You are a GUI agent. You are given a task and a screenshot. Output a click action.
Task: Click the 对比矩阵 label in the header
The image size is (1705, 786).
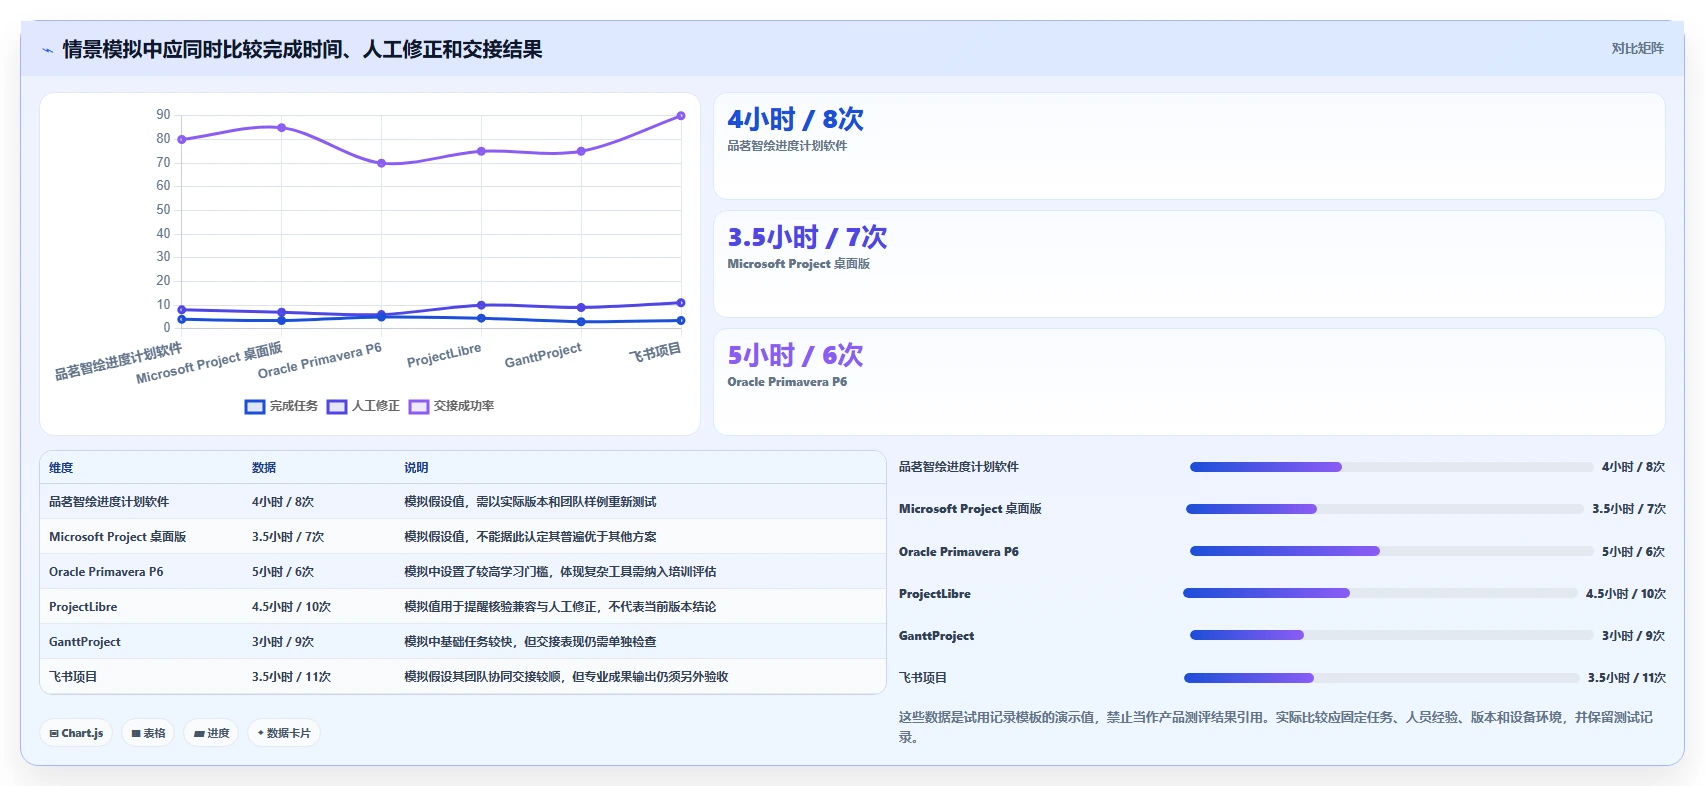click(1637, 48)
